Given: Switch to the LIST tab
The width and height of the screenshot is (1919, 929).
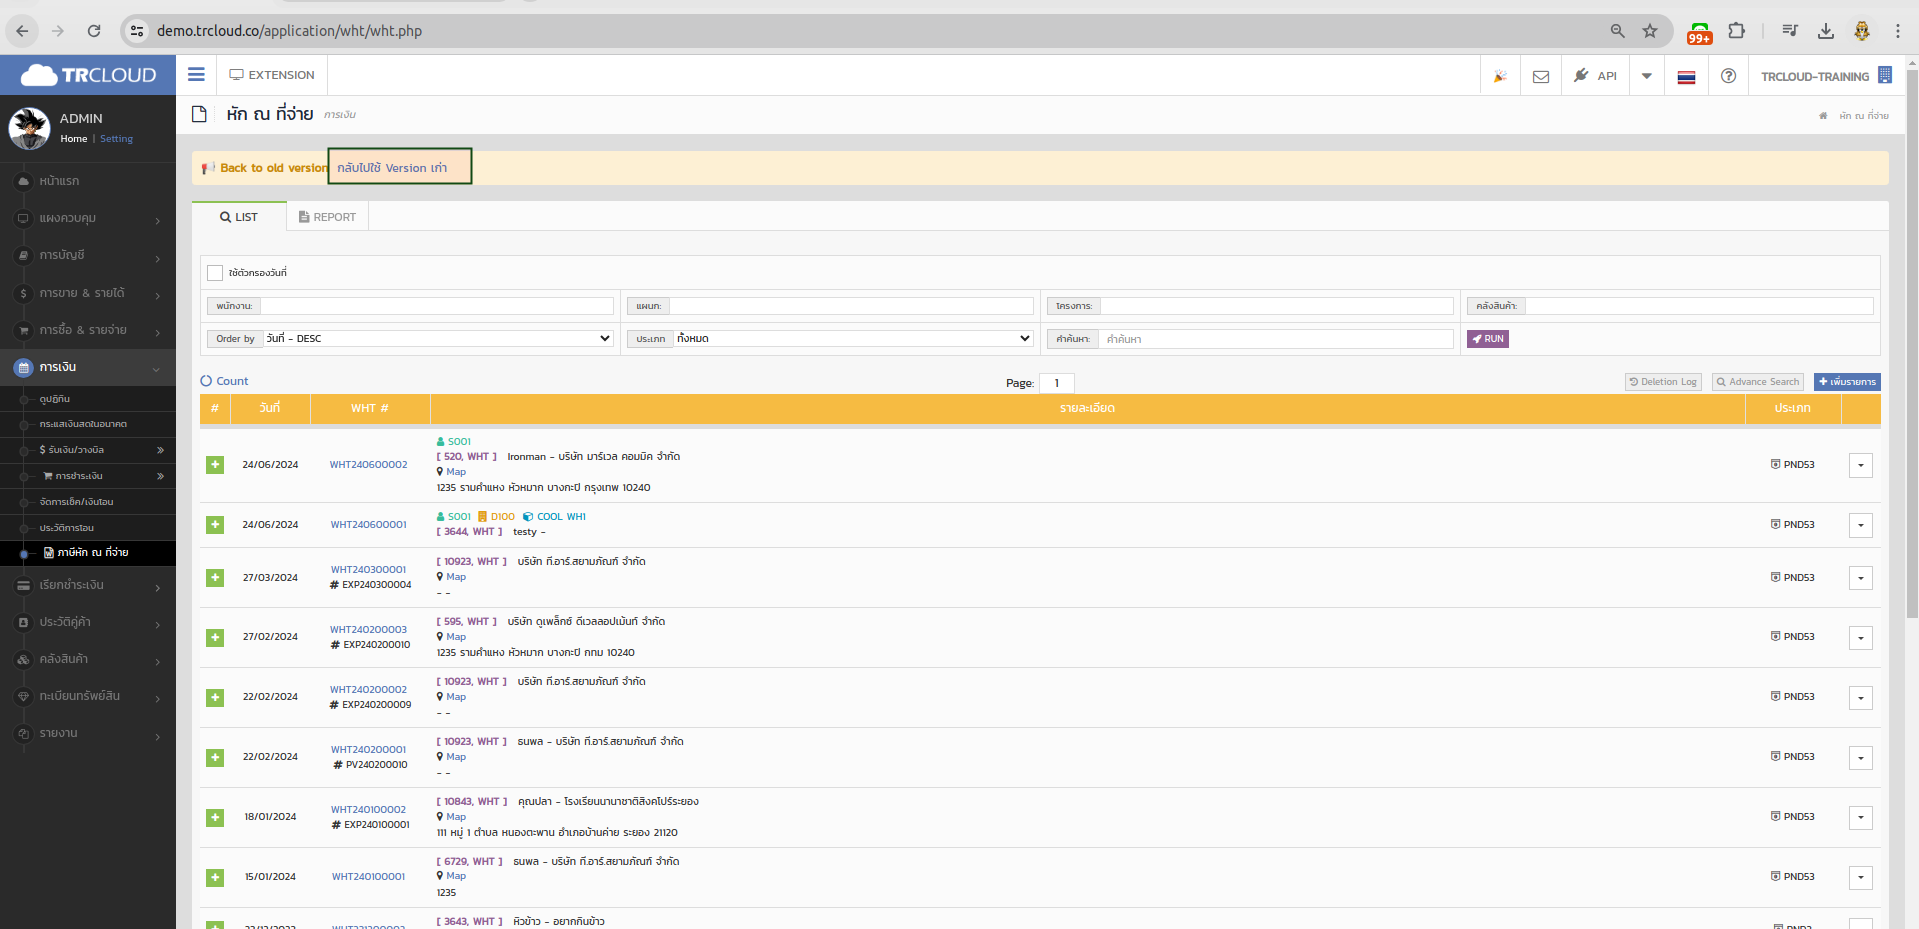Looking at the screenshot, I should [239, 217].
